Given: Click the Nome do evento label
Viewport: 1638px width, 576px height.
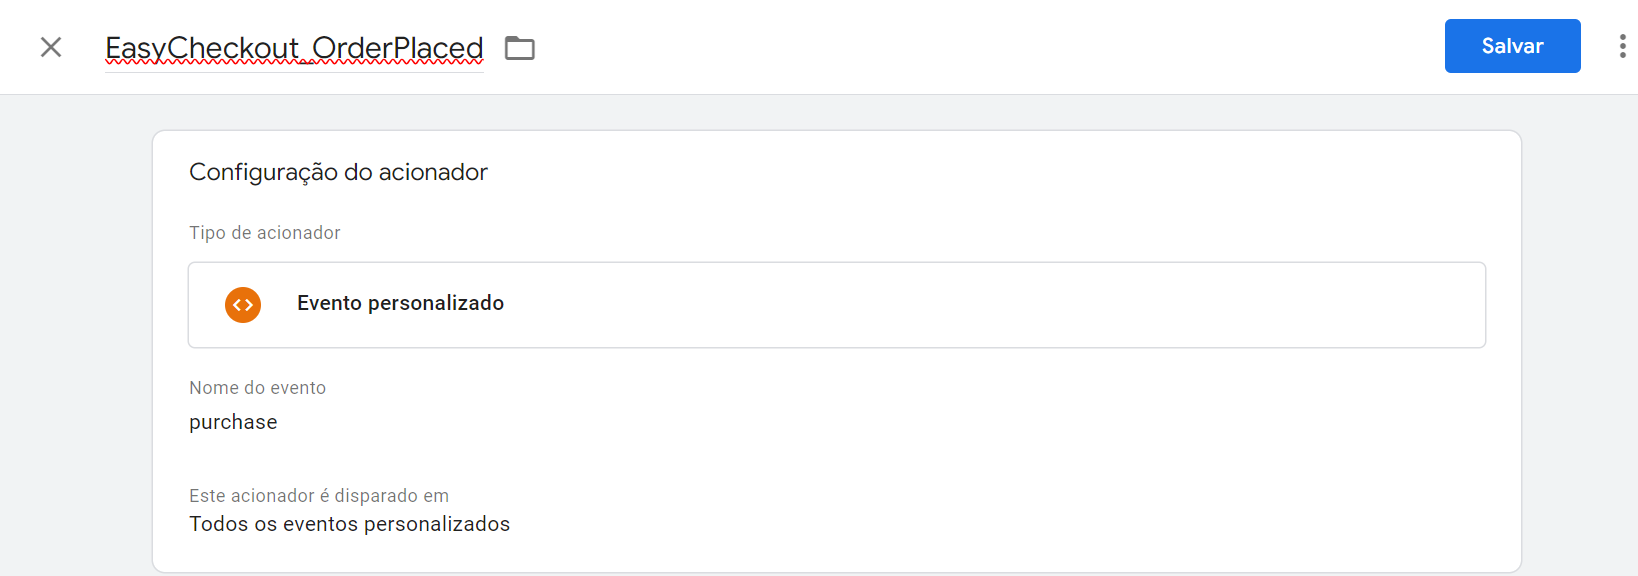Looking at the screenshot, I should coord(258,388).
